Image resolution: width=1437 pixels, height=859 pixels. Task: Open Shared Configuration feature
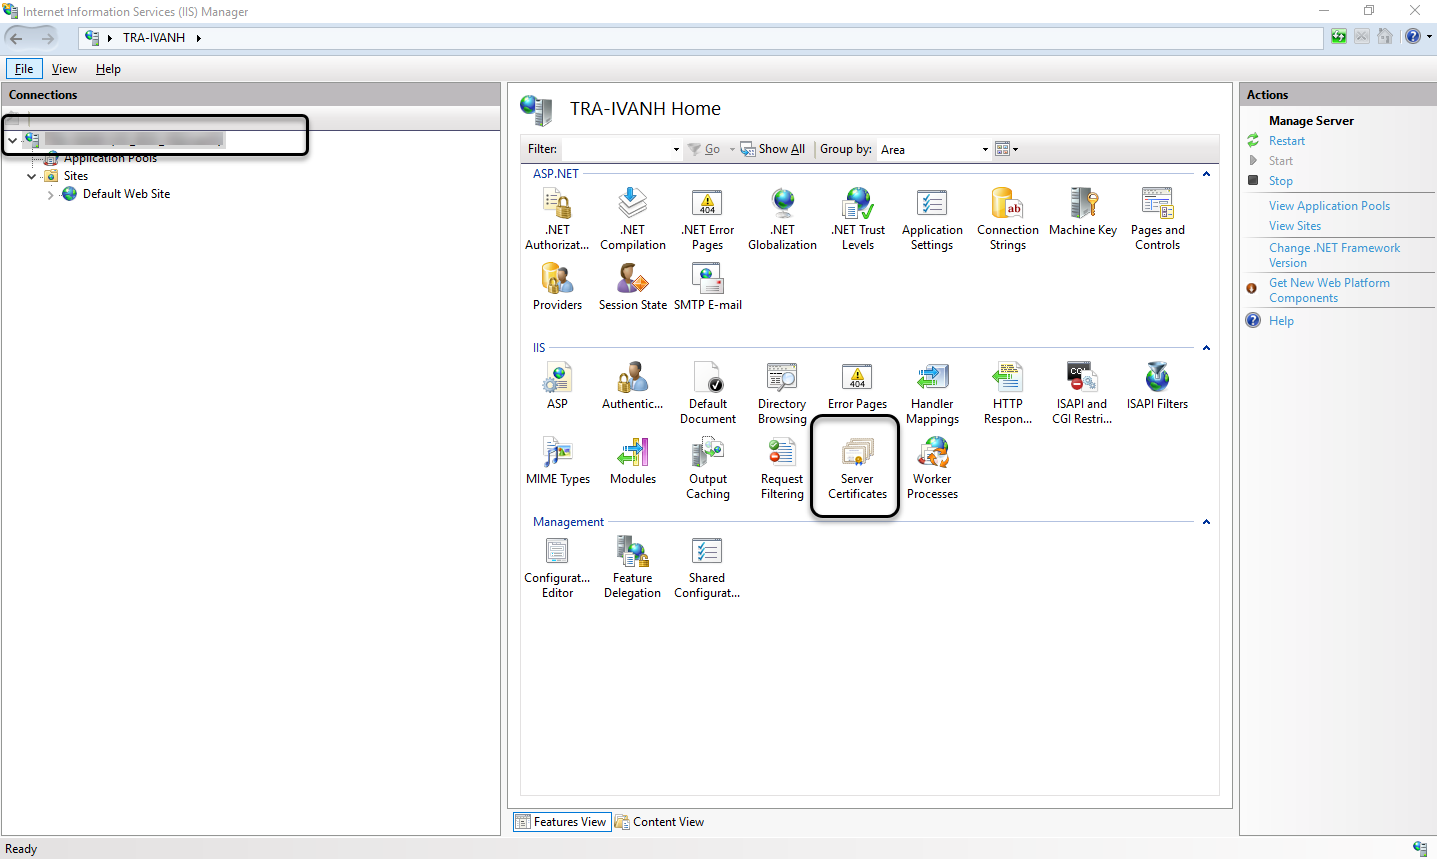tap(707, 567)
